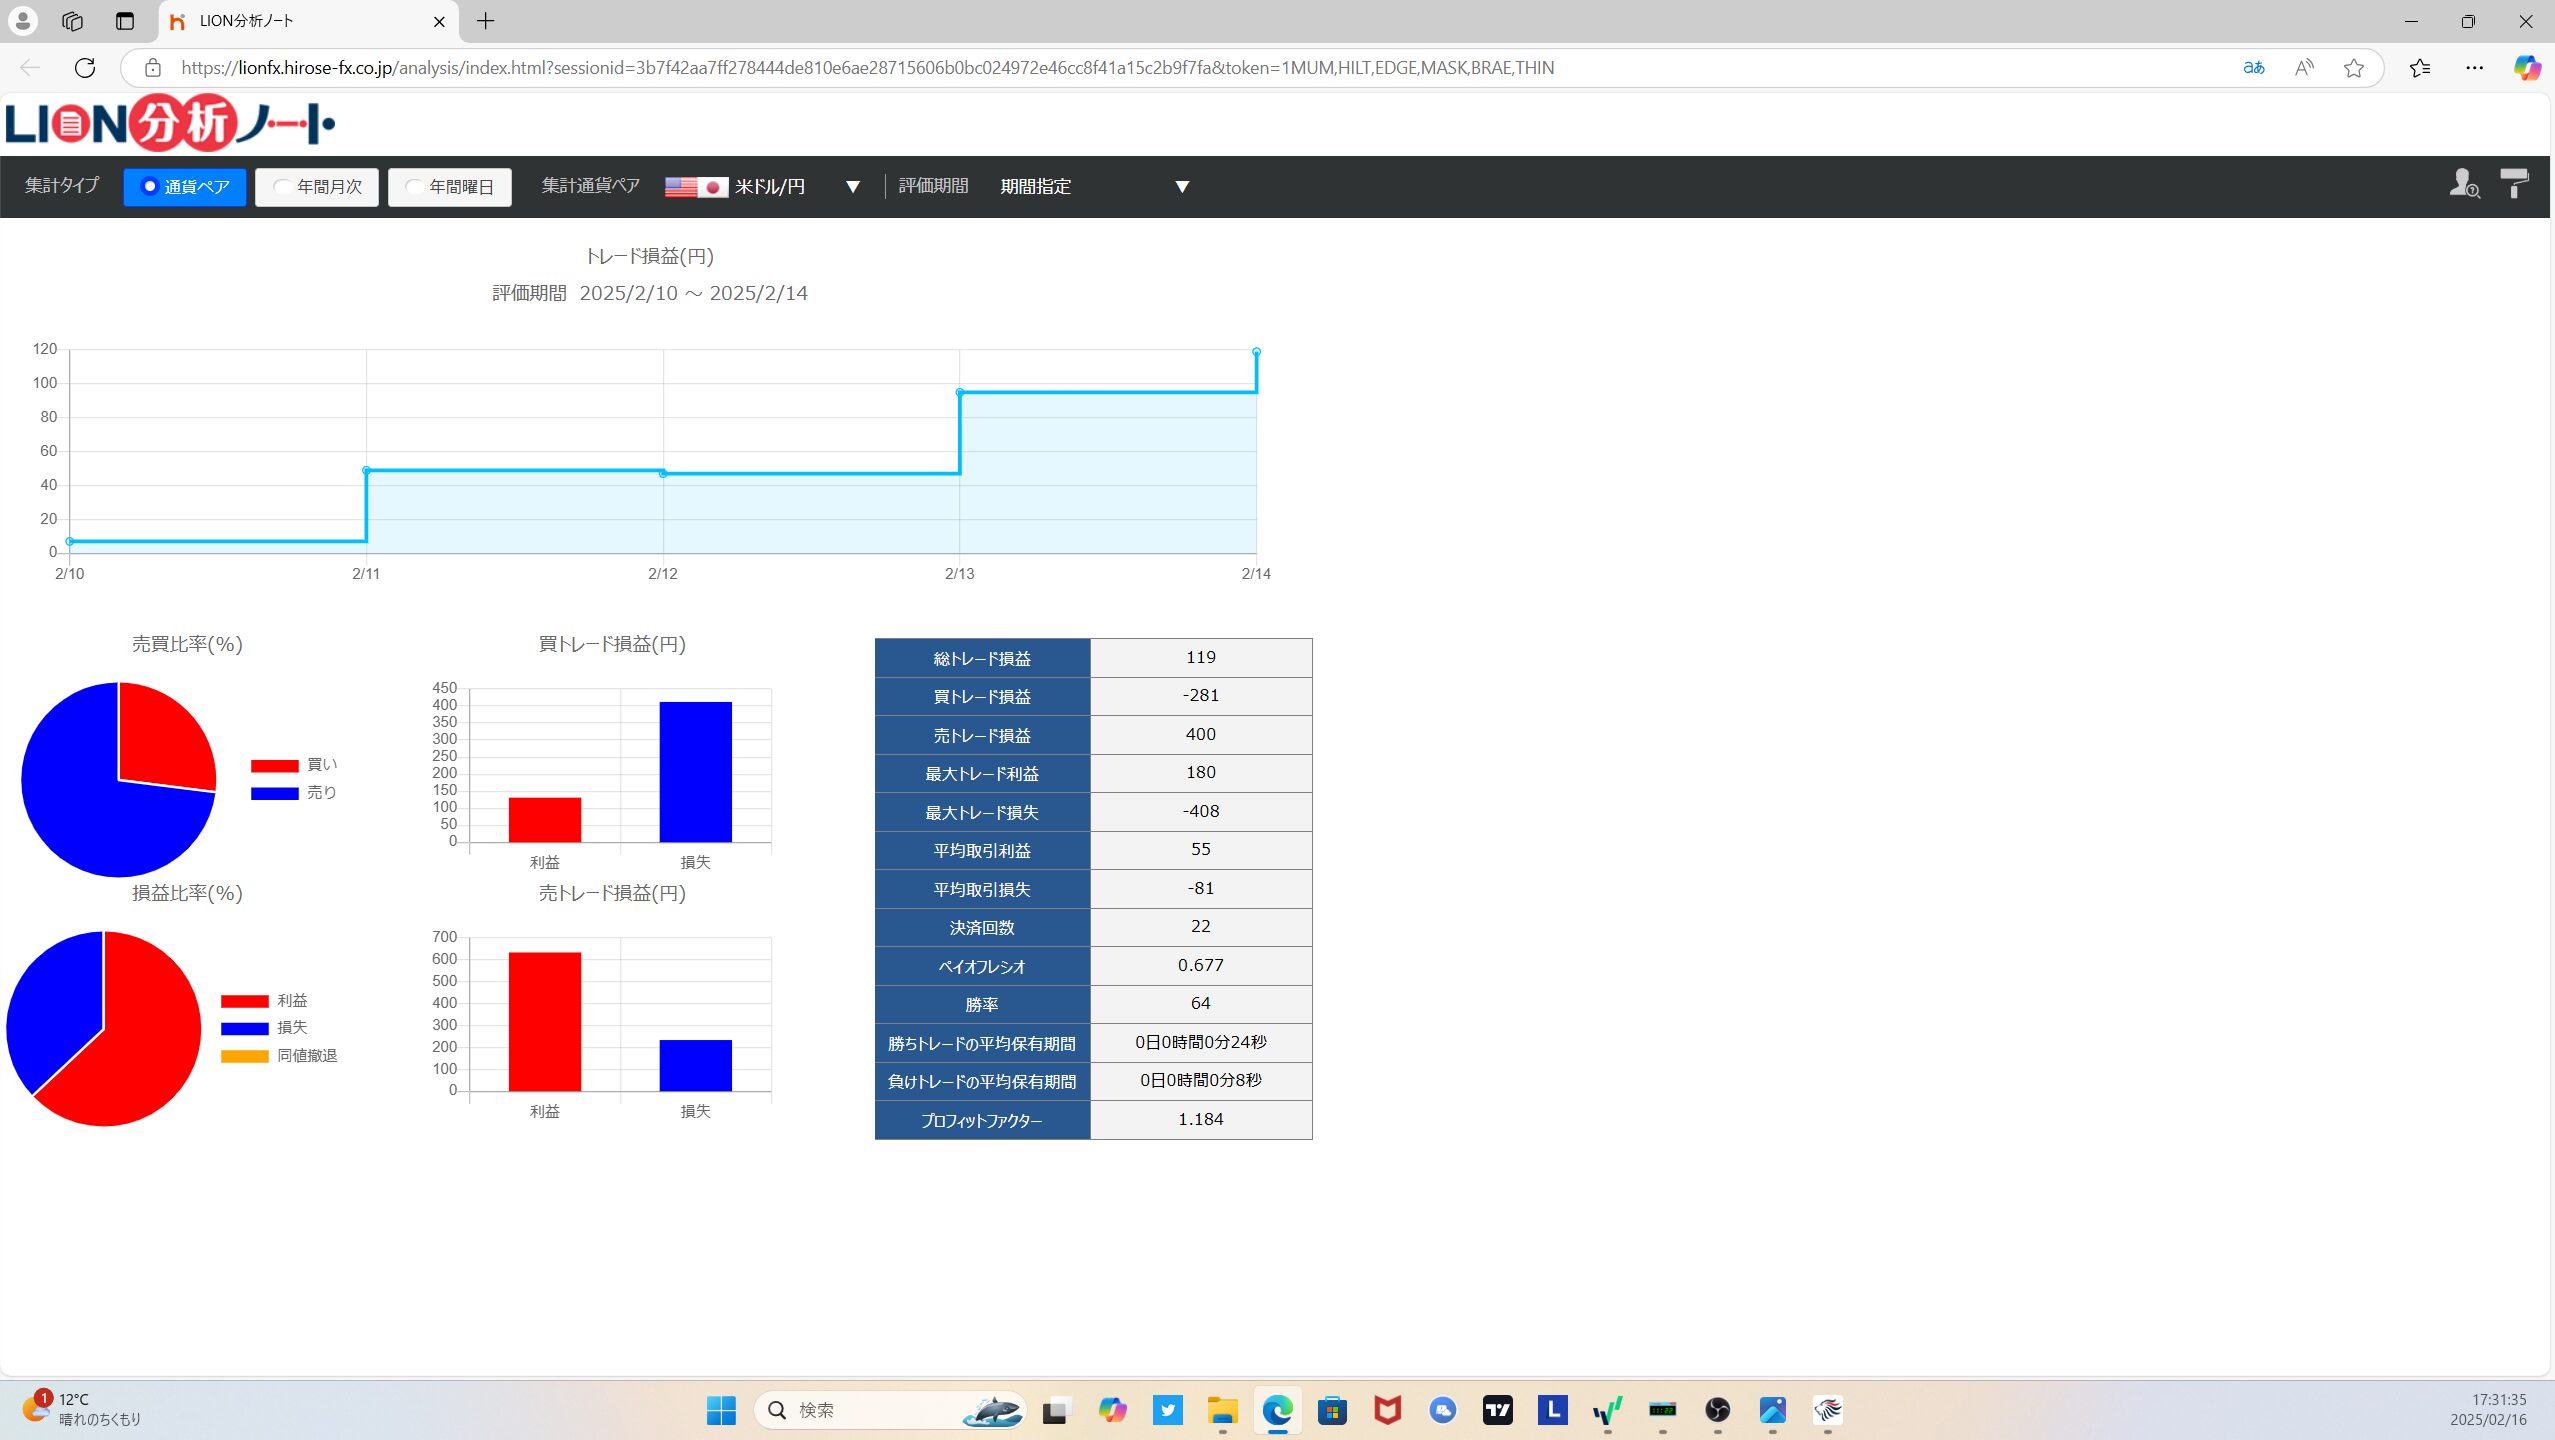Open the read aloud icon in address bar
2555x1440 pixels.
(x=2304, y=68)
